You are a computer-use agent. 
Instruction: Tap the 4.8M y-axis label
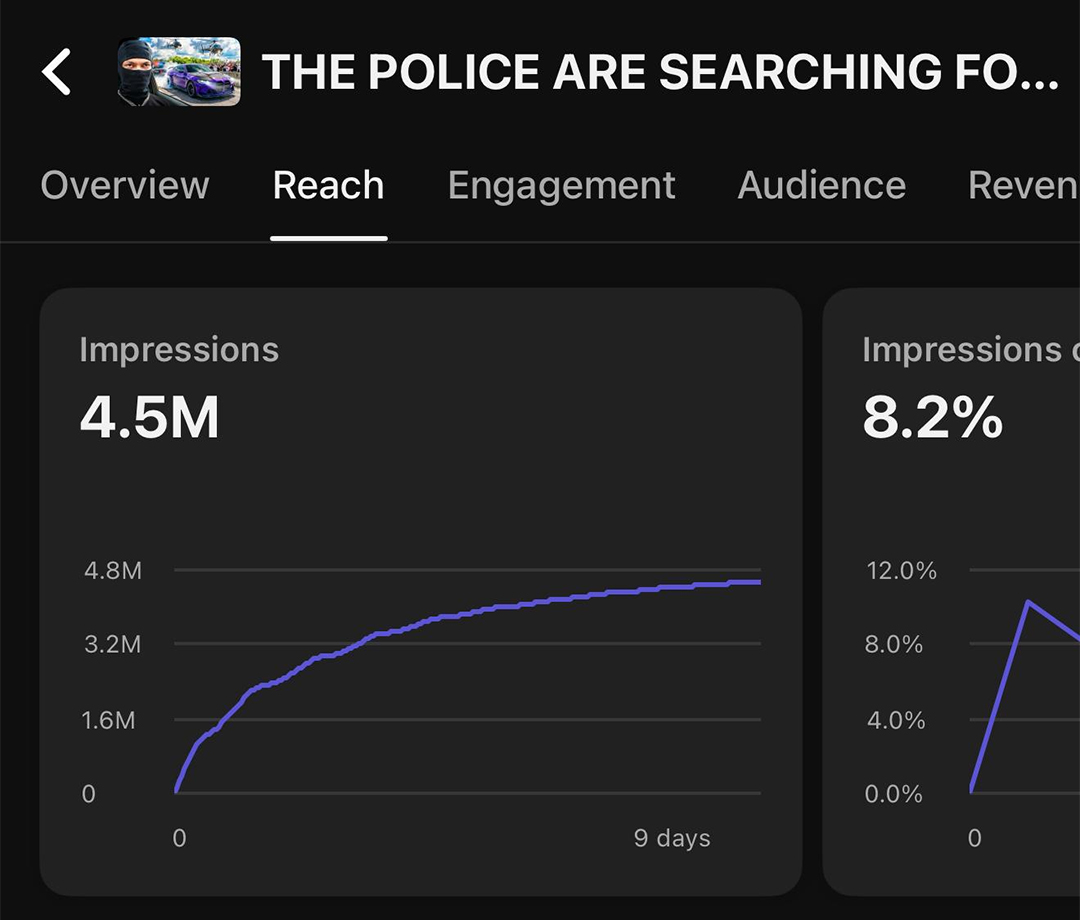[113, 571]
